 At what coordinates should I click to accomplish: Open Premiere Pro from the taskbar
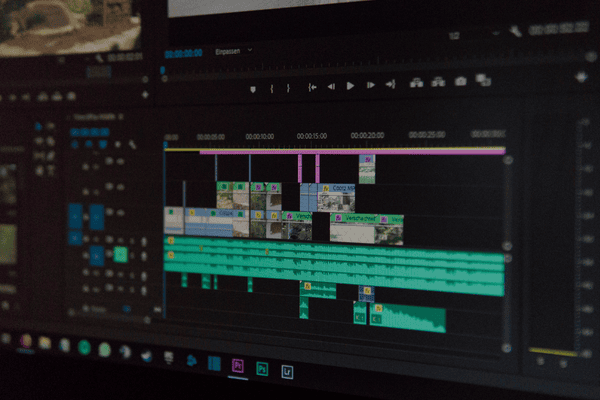click(238, 365)
